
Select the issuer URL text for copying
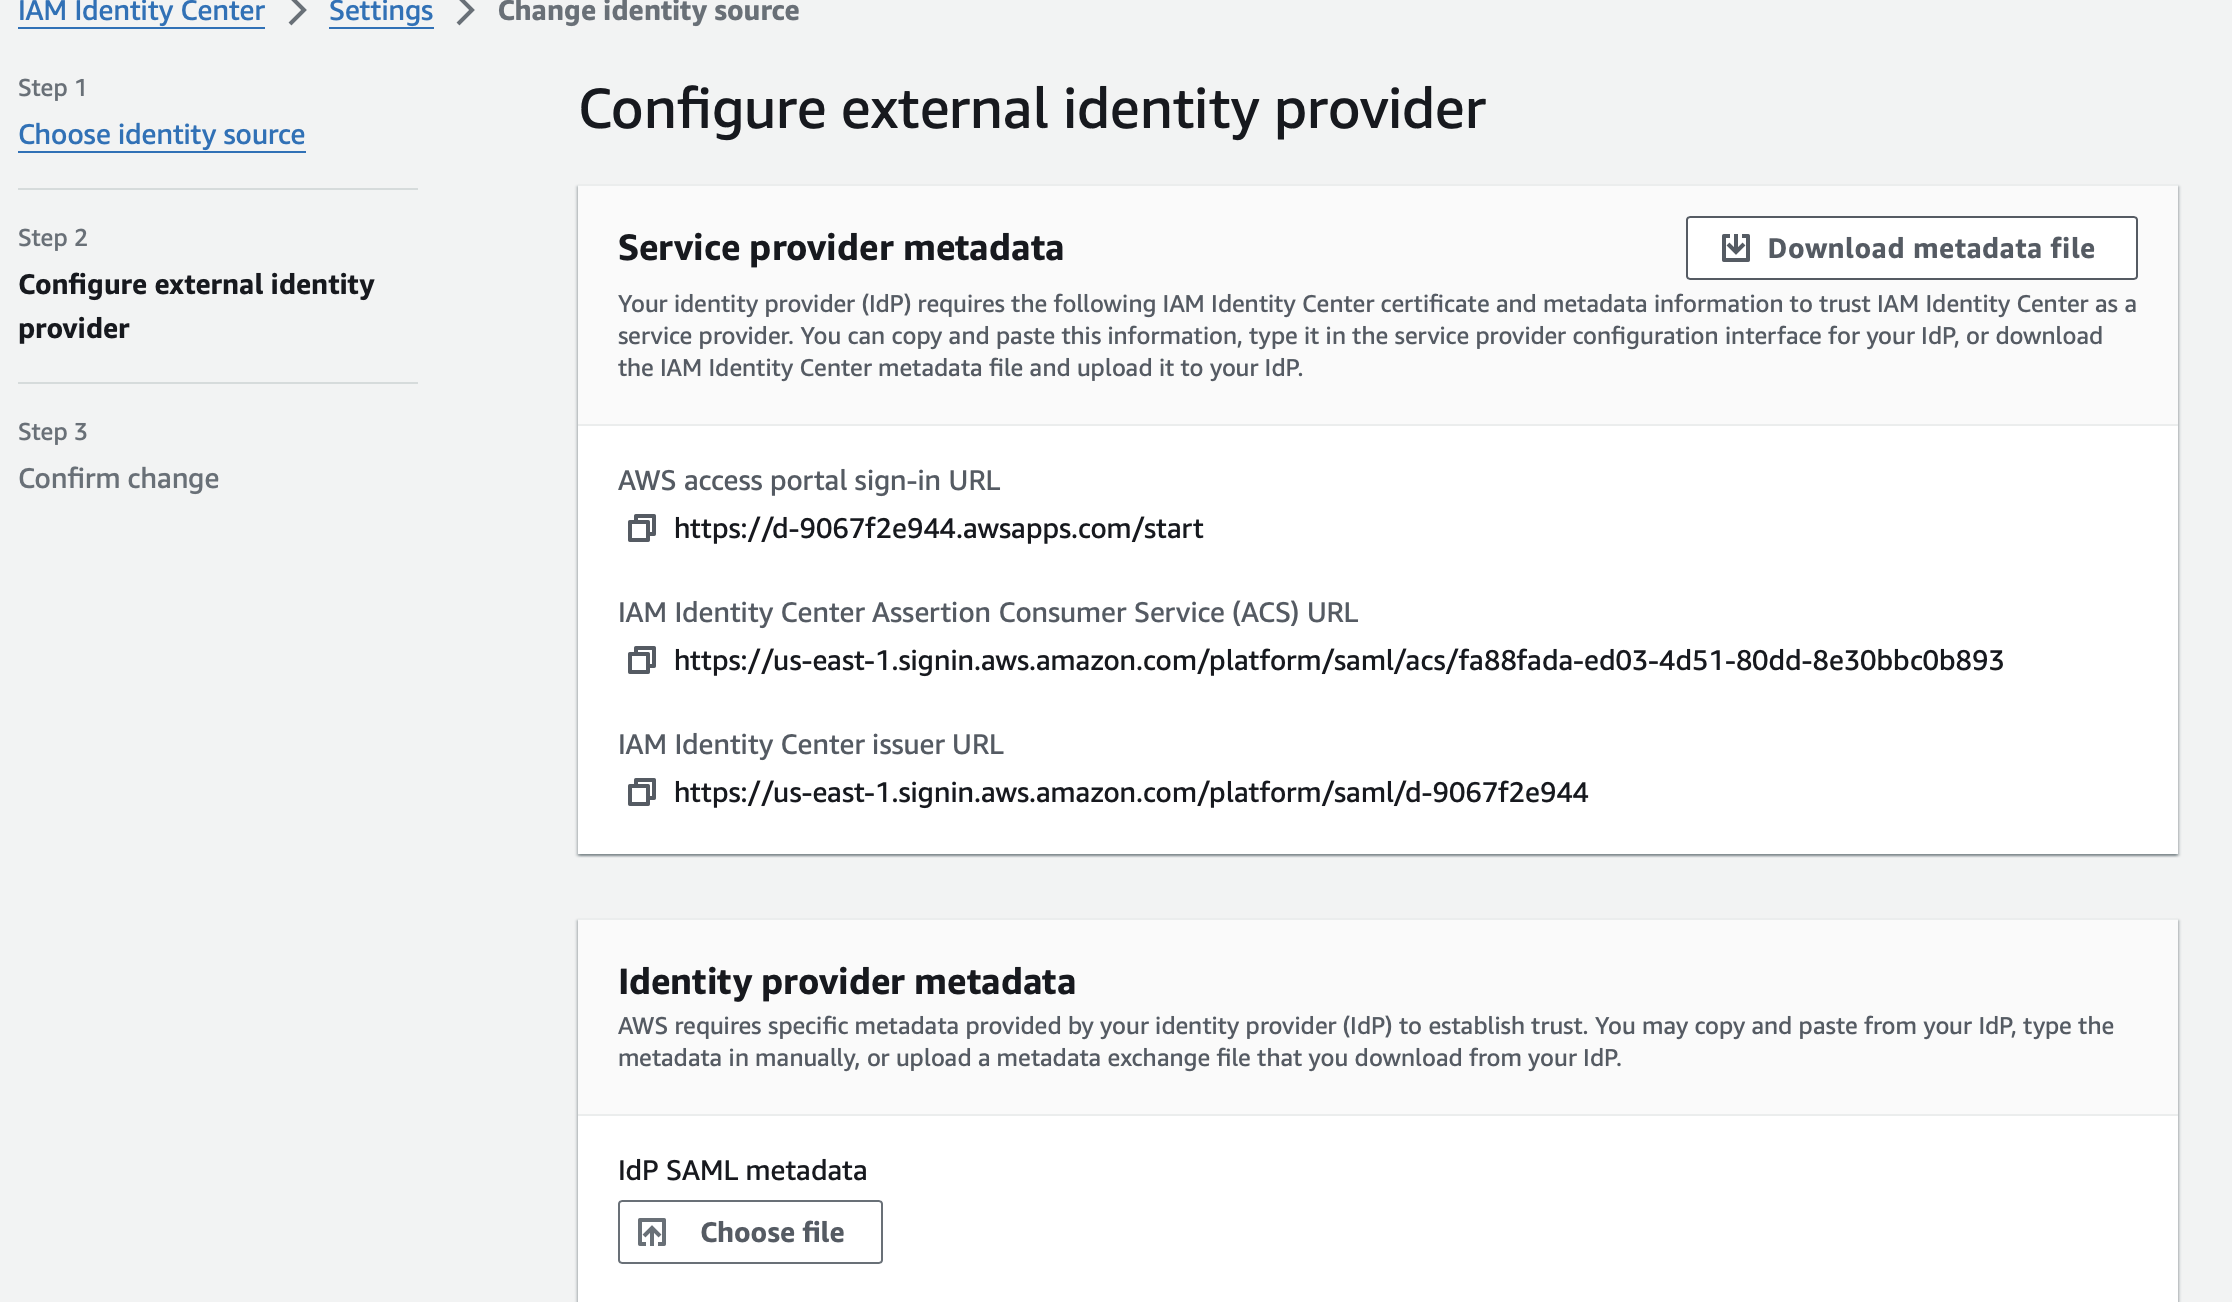[1131, 792]
